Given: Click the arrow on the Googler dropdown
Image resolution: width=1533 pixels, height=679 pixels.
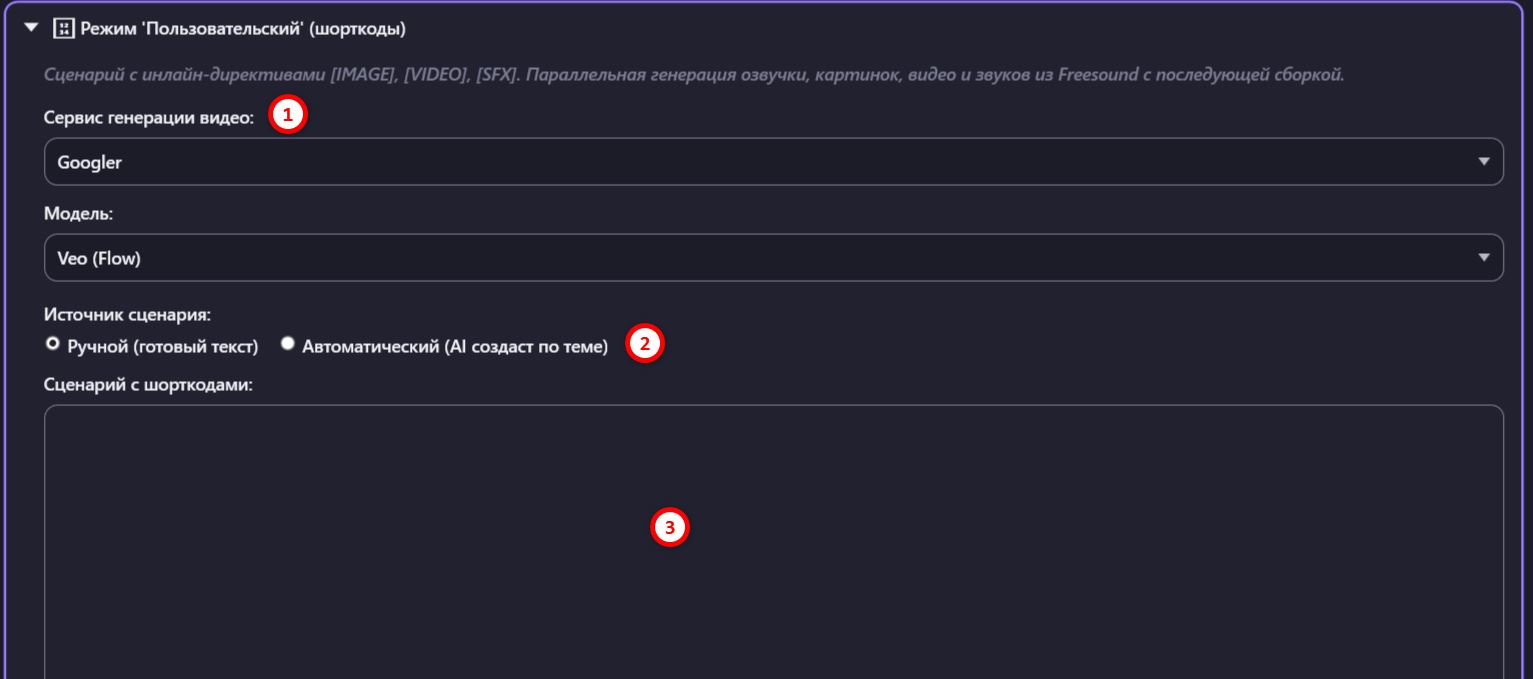Looking at the screenshot, I should [x=1483, y=162].
